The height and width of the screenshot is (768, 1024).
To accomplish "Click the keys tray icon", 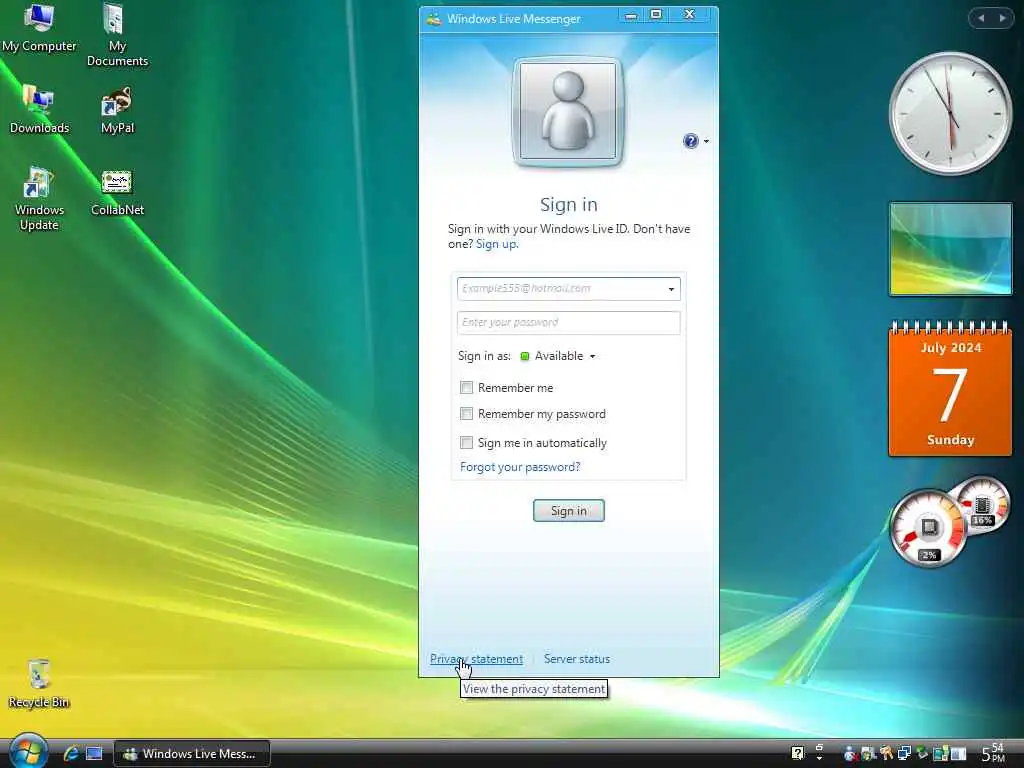I will click(x=886, y=753).
